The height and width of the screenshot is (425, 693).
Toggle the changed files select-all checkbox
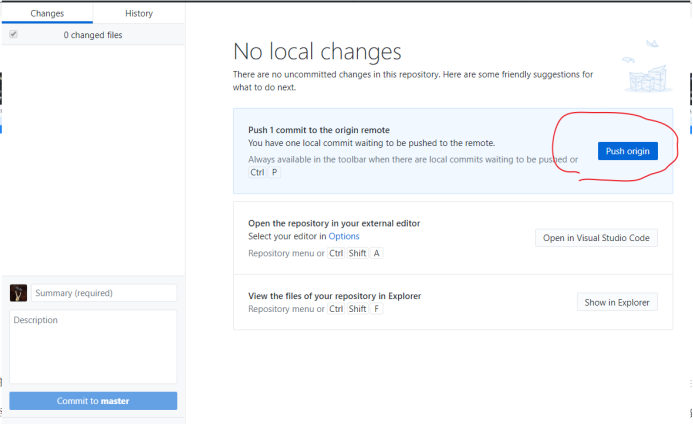coord(14,34)
